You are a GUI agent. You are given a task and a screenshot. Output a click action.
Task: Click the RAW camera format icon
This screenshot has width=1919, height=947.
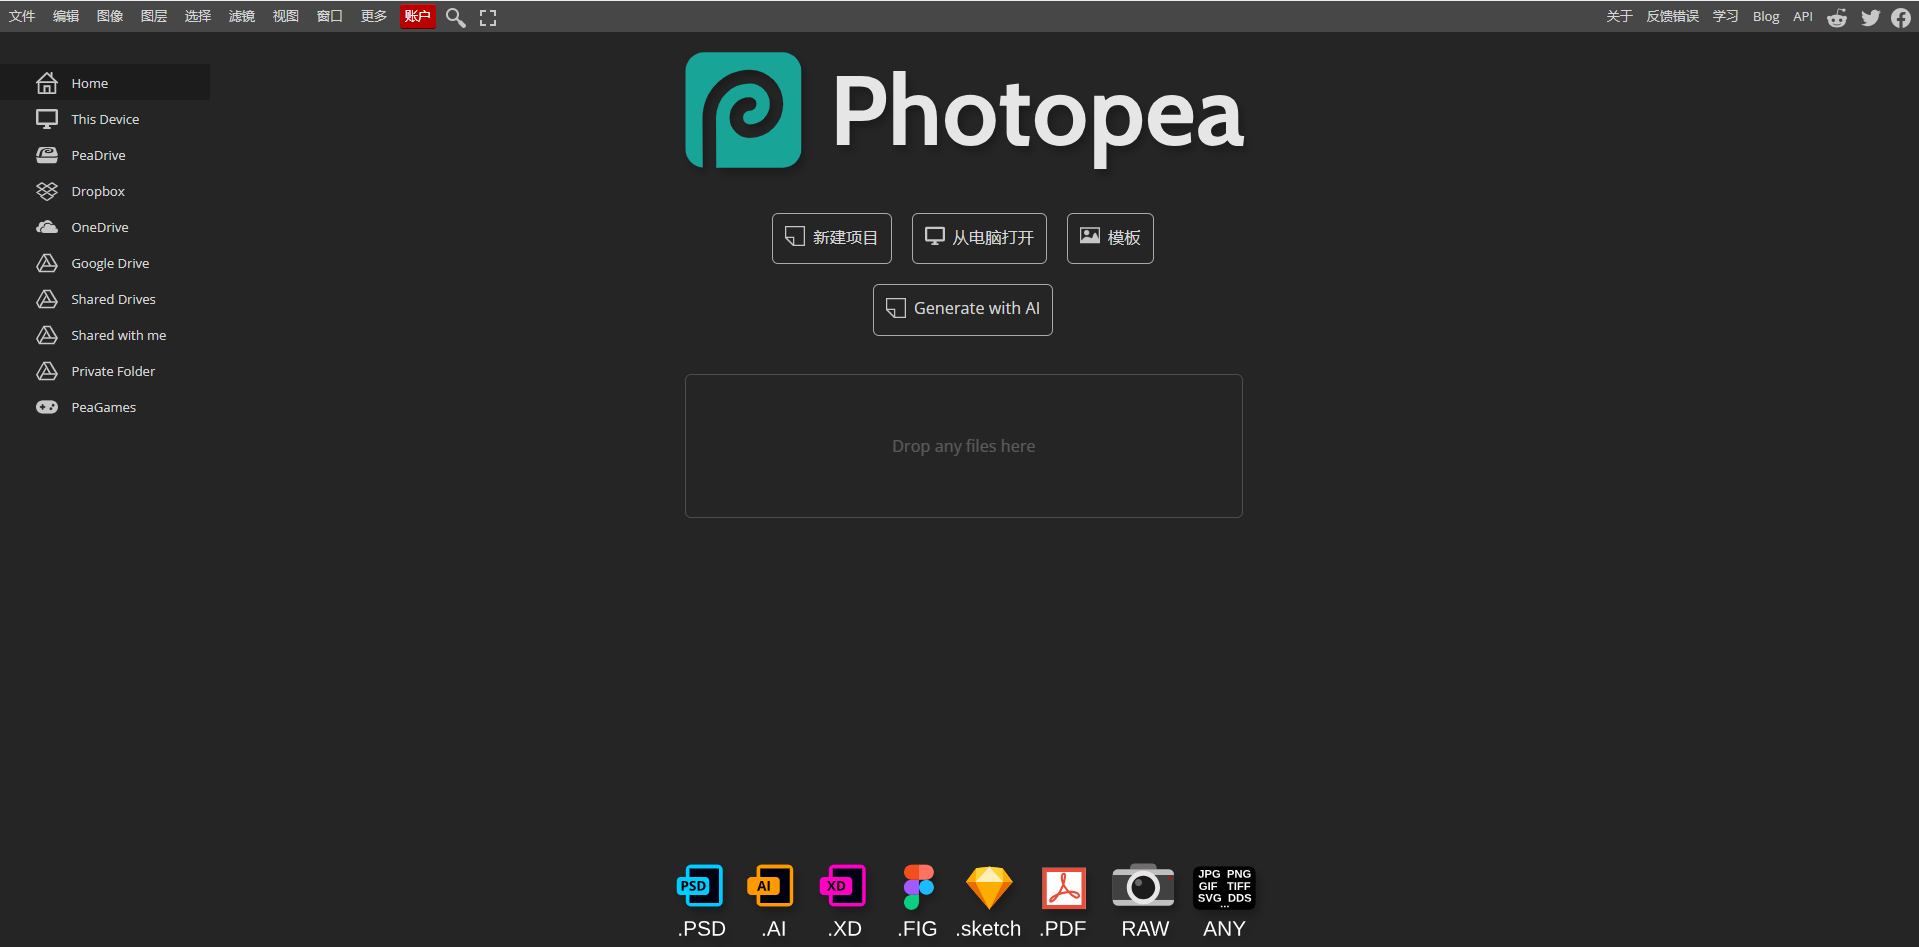1143,886
